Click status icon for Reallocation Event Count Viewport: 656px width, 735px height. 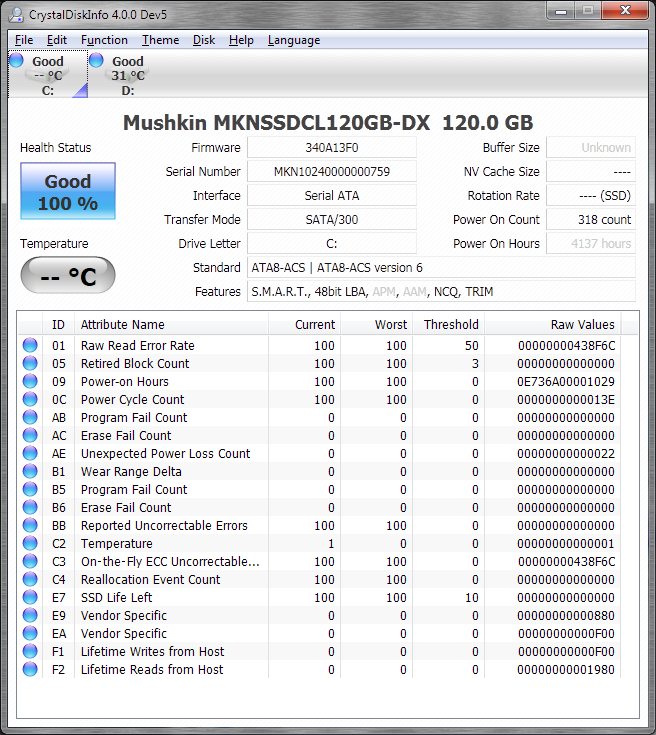[30, 579]
